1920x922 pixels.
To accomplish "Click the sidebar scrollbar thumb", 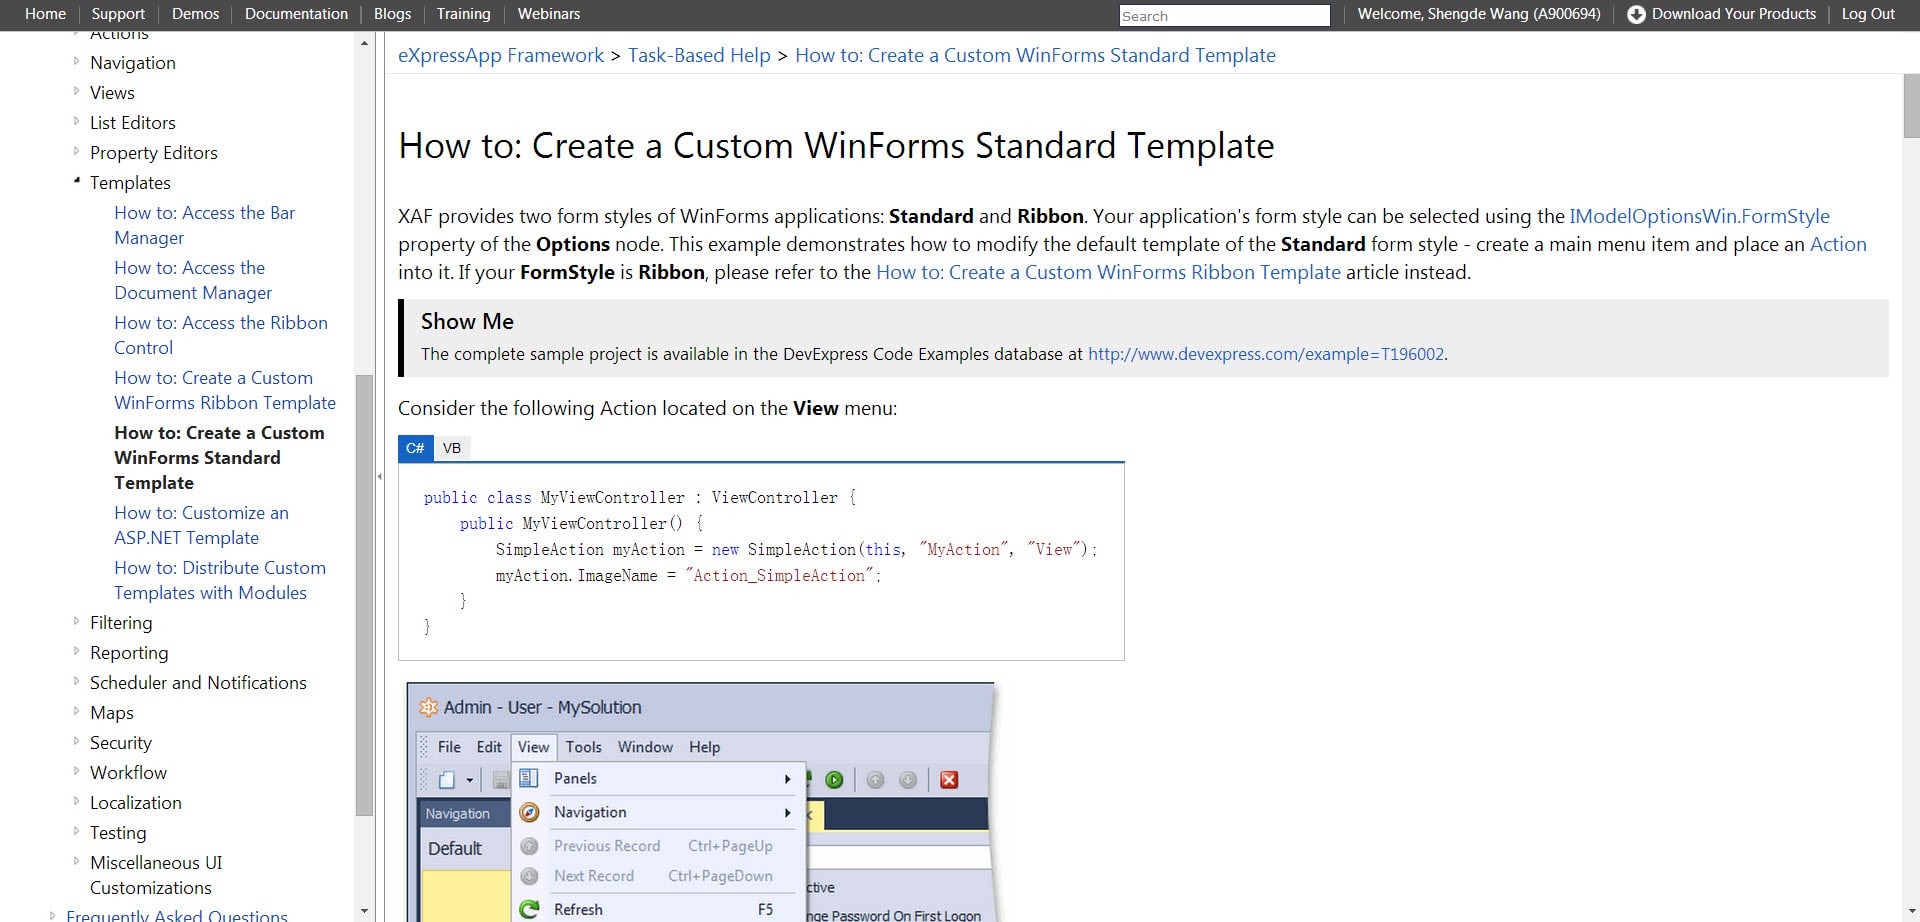I will pyautogui.click(x=364, y=595).
